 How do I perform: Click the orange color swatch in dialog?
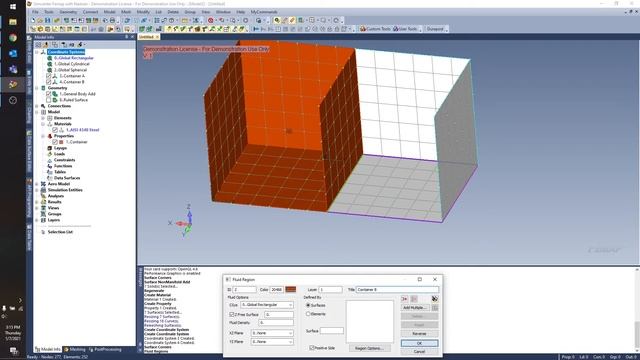(x=291, y=289)
